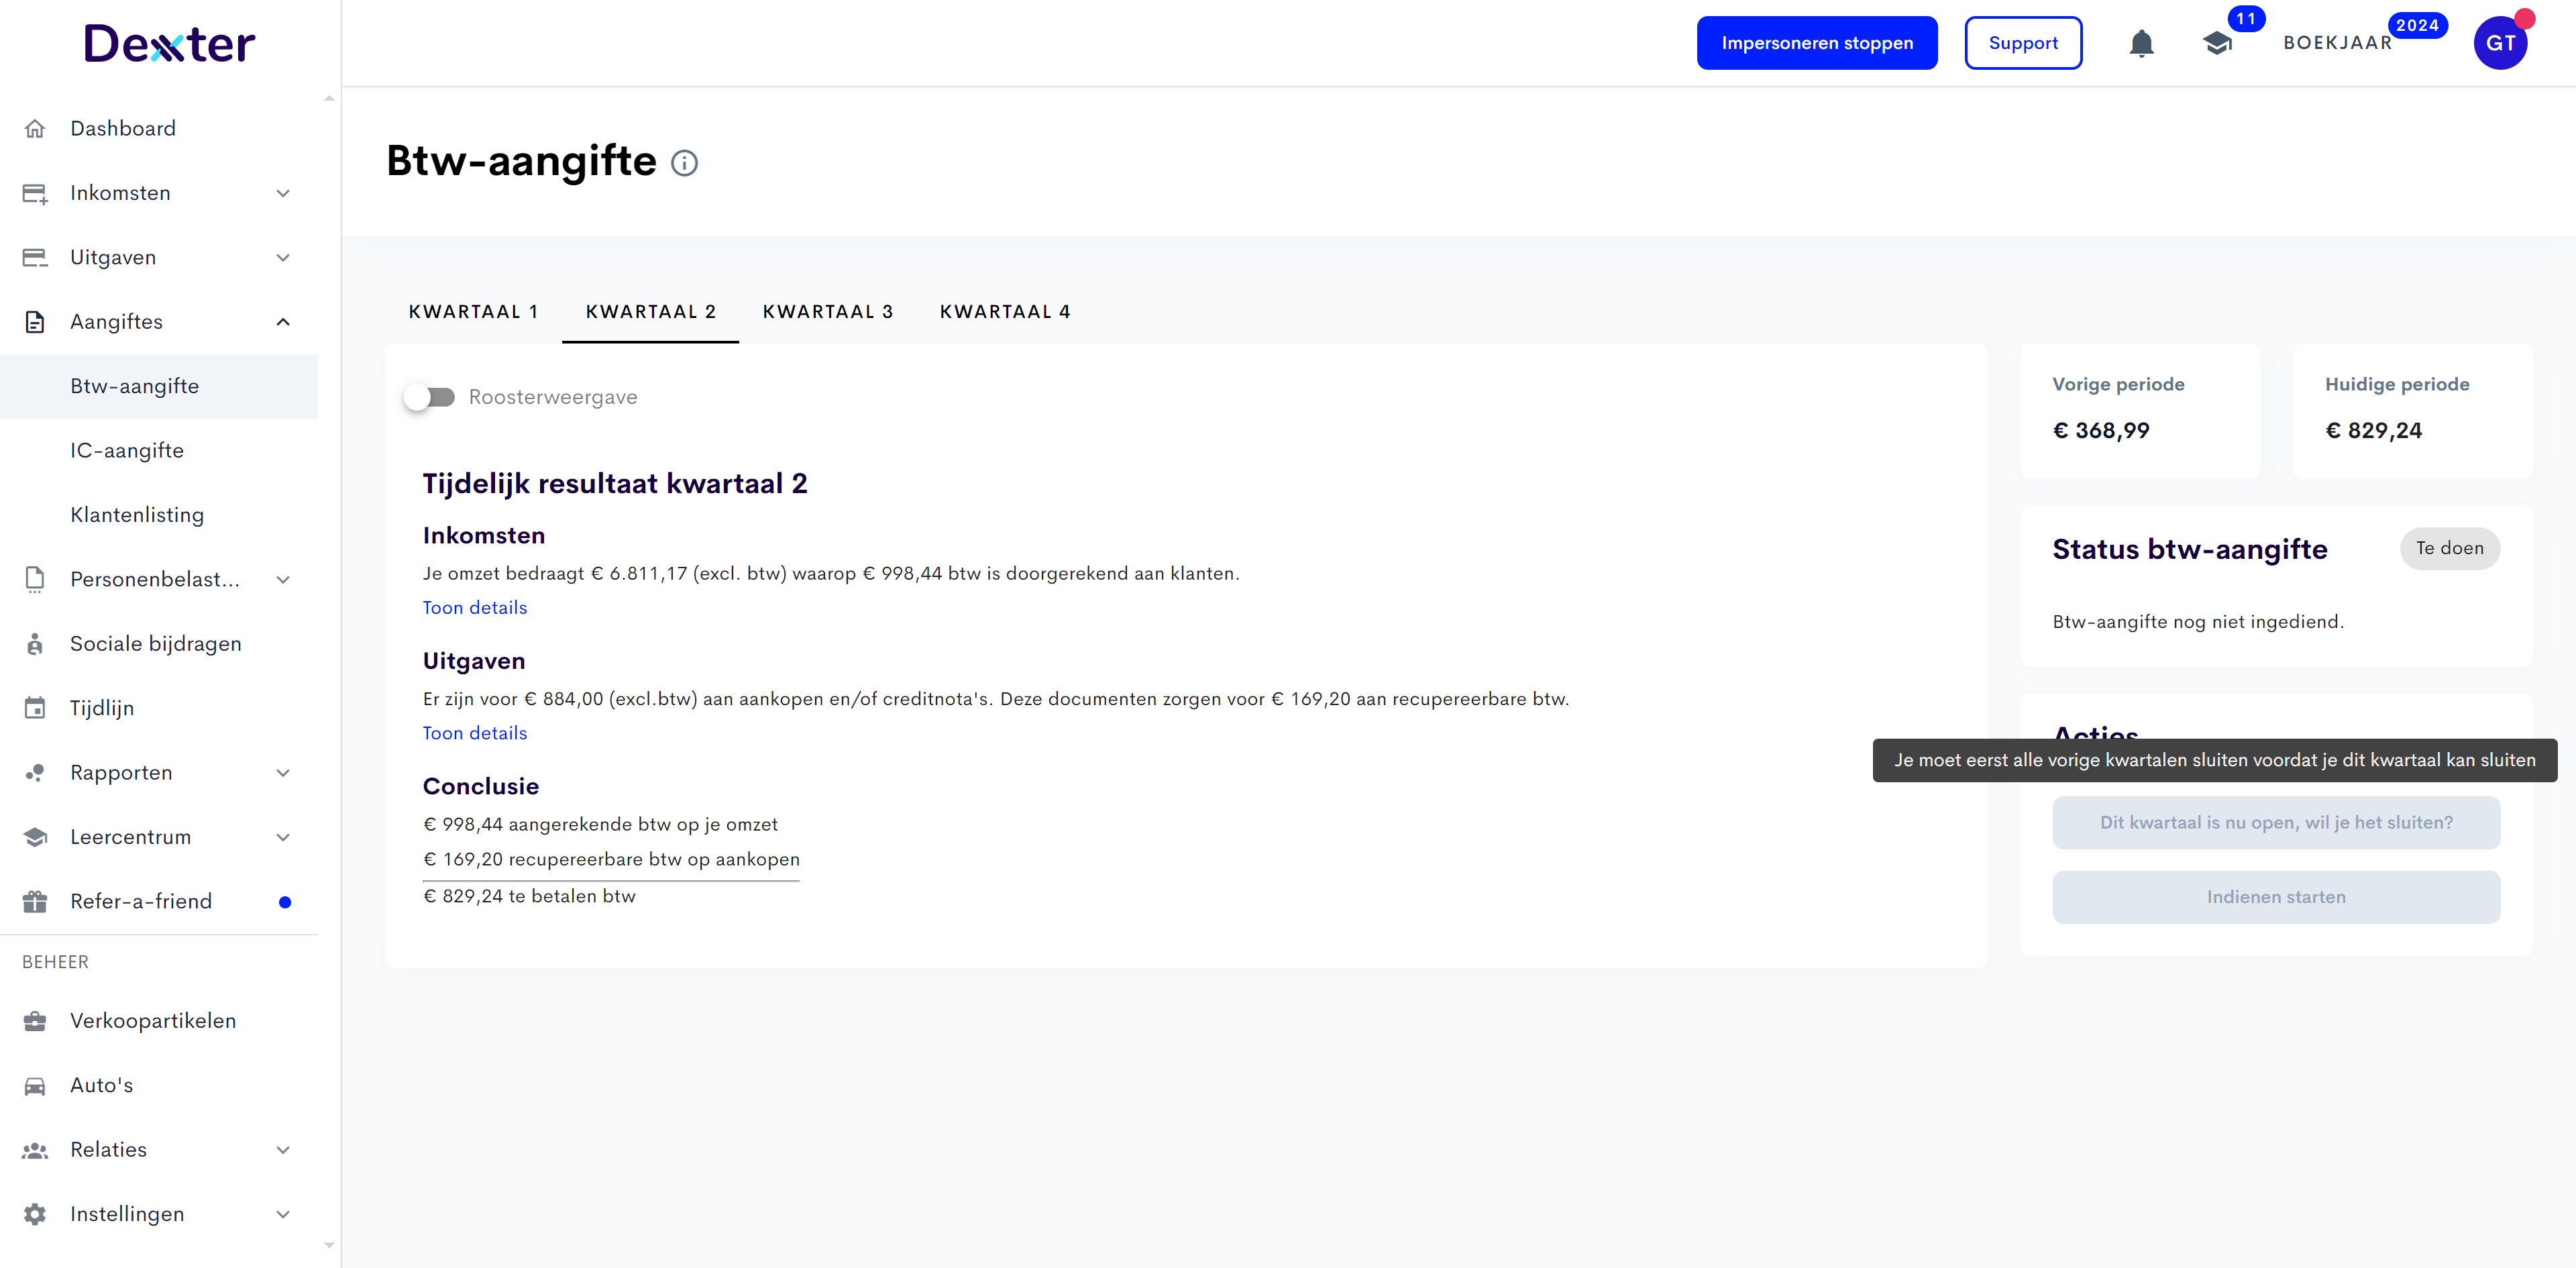
Task: Click the Auto's car icon
Action: click(x=35, y=1085)
